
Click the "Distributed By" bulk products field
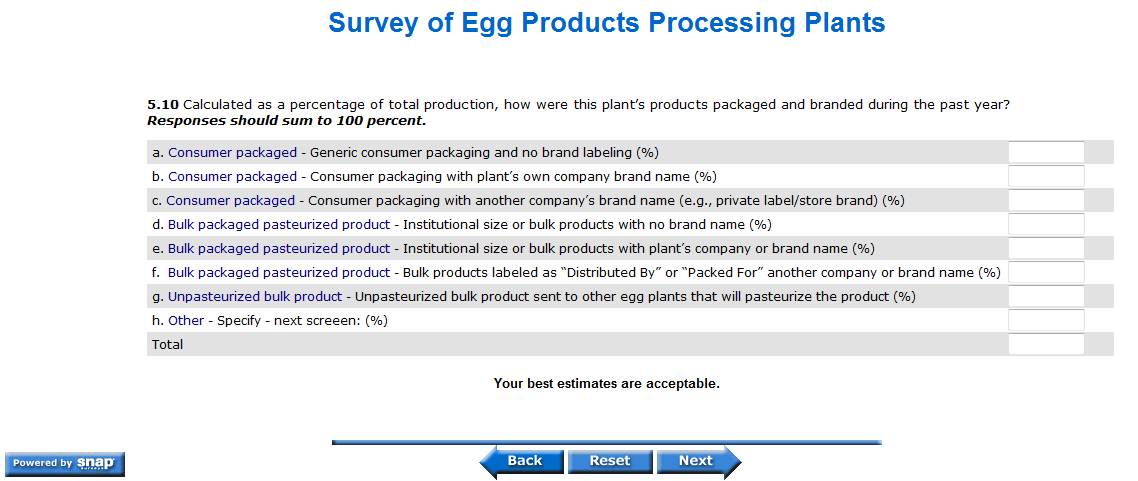pyautogui.click(x=1046, y=273)
